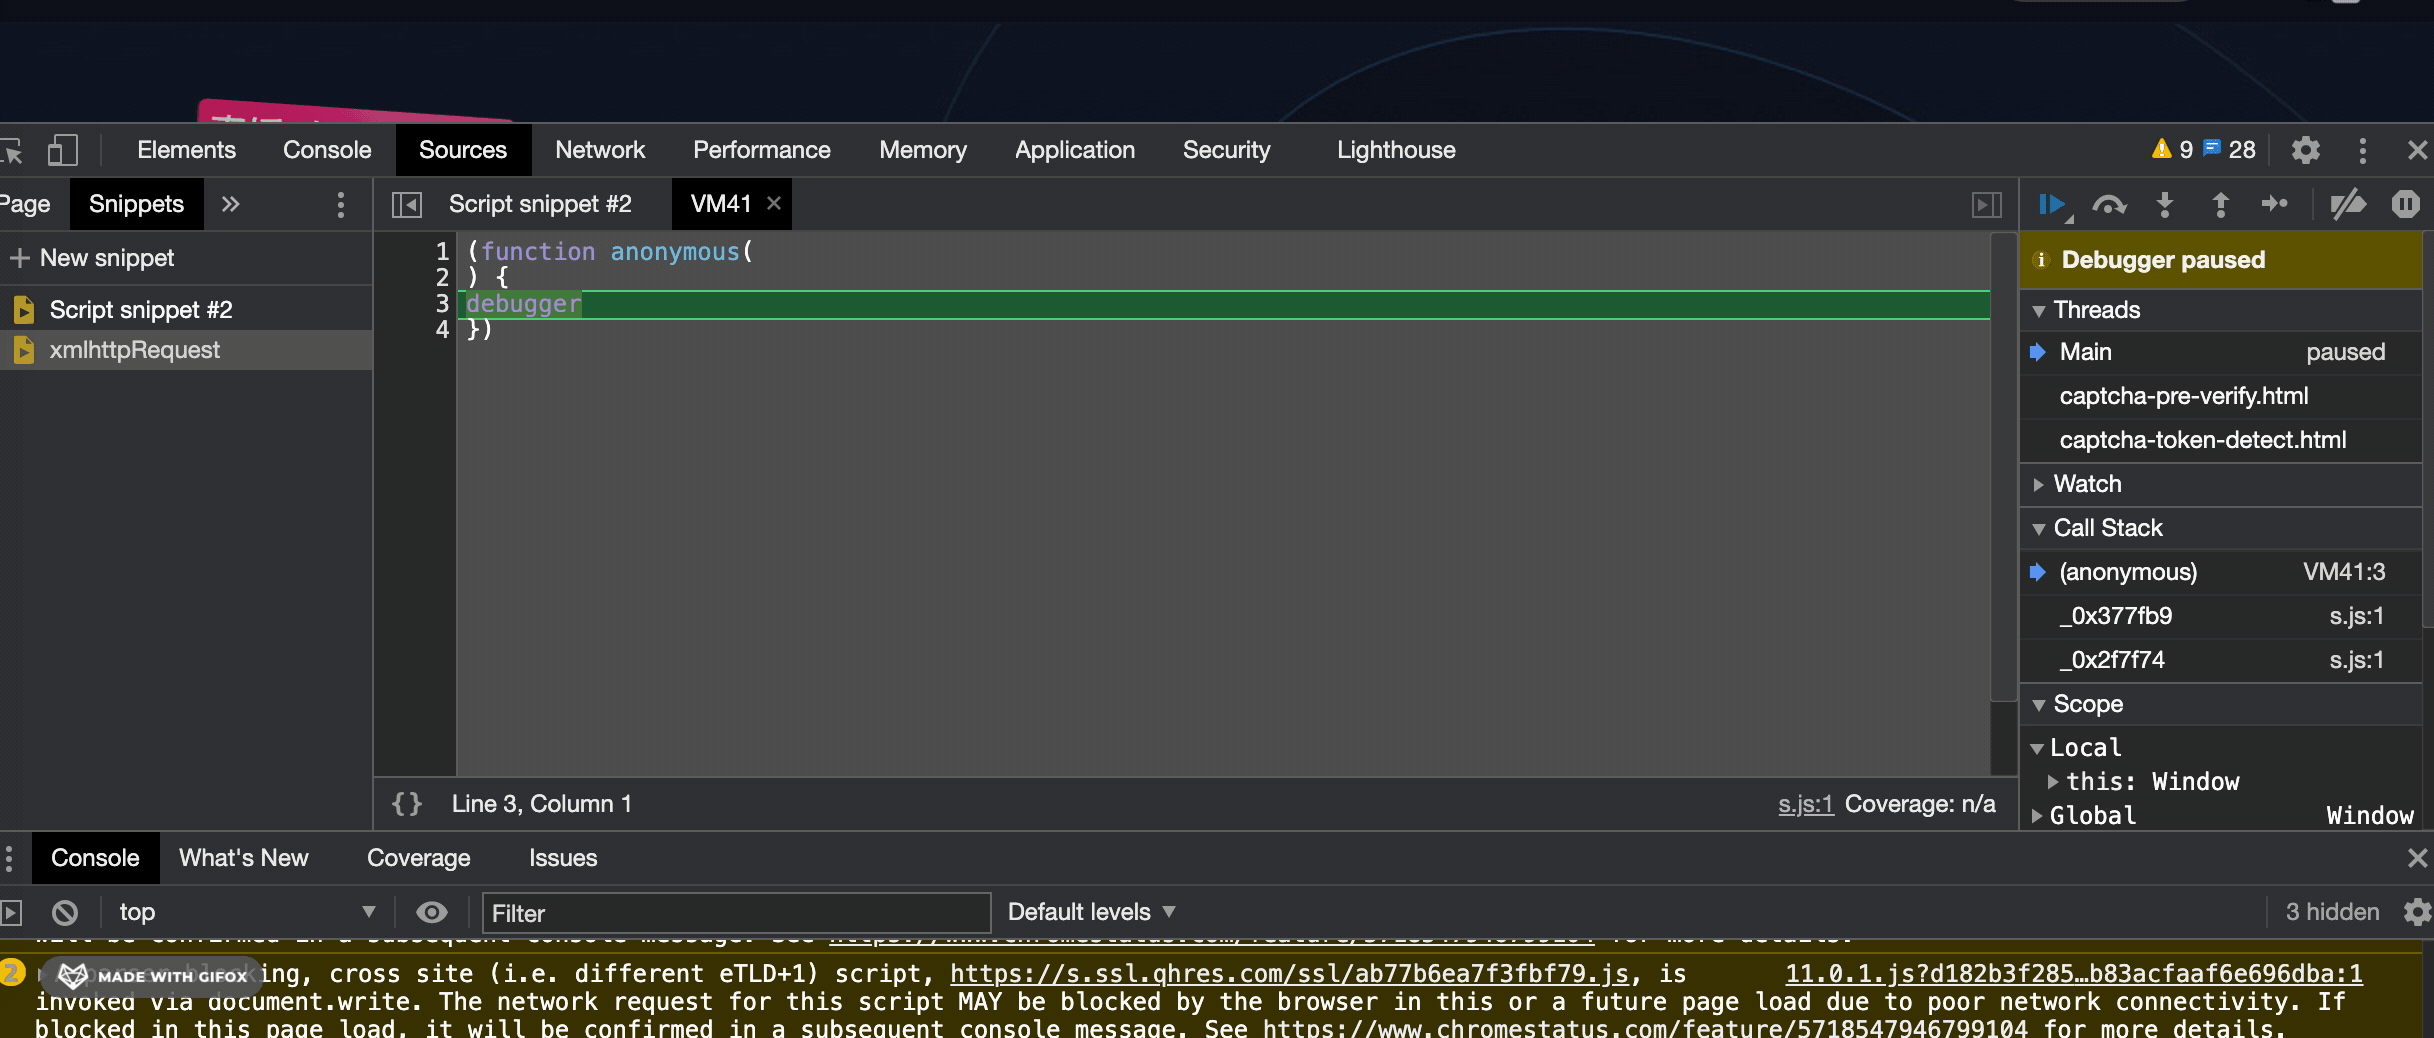The image size is (2434, 1038).
Task: Switch to the Console panel tab
Action: [x=327, y=150]
